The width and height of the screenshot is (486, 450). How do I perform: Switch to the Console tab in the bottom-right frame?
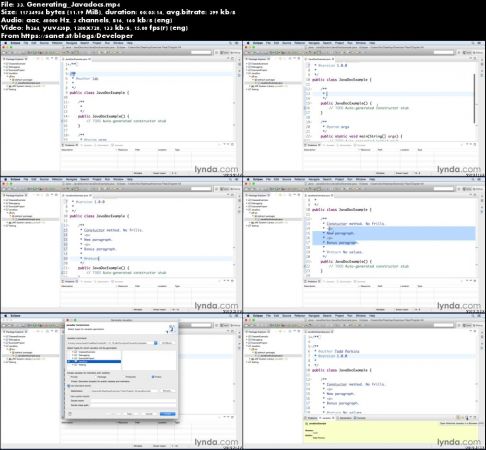tap(361, 418)
